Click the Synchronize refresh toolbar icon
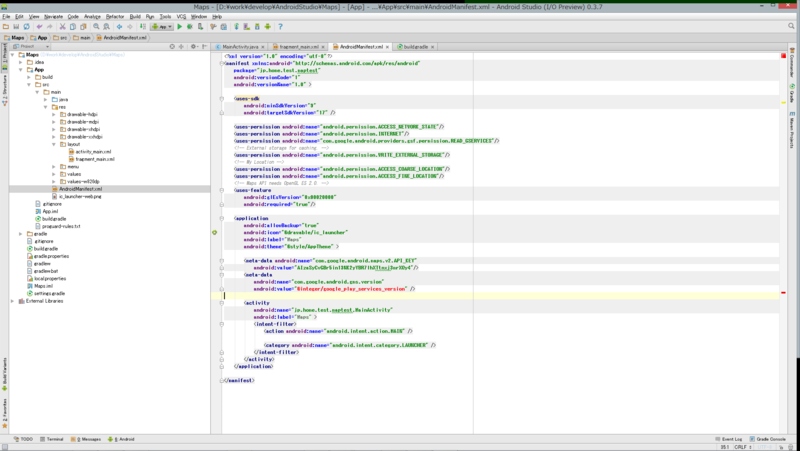Viewport: 800px width, 451px height. (27, 27)
